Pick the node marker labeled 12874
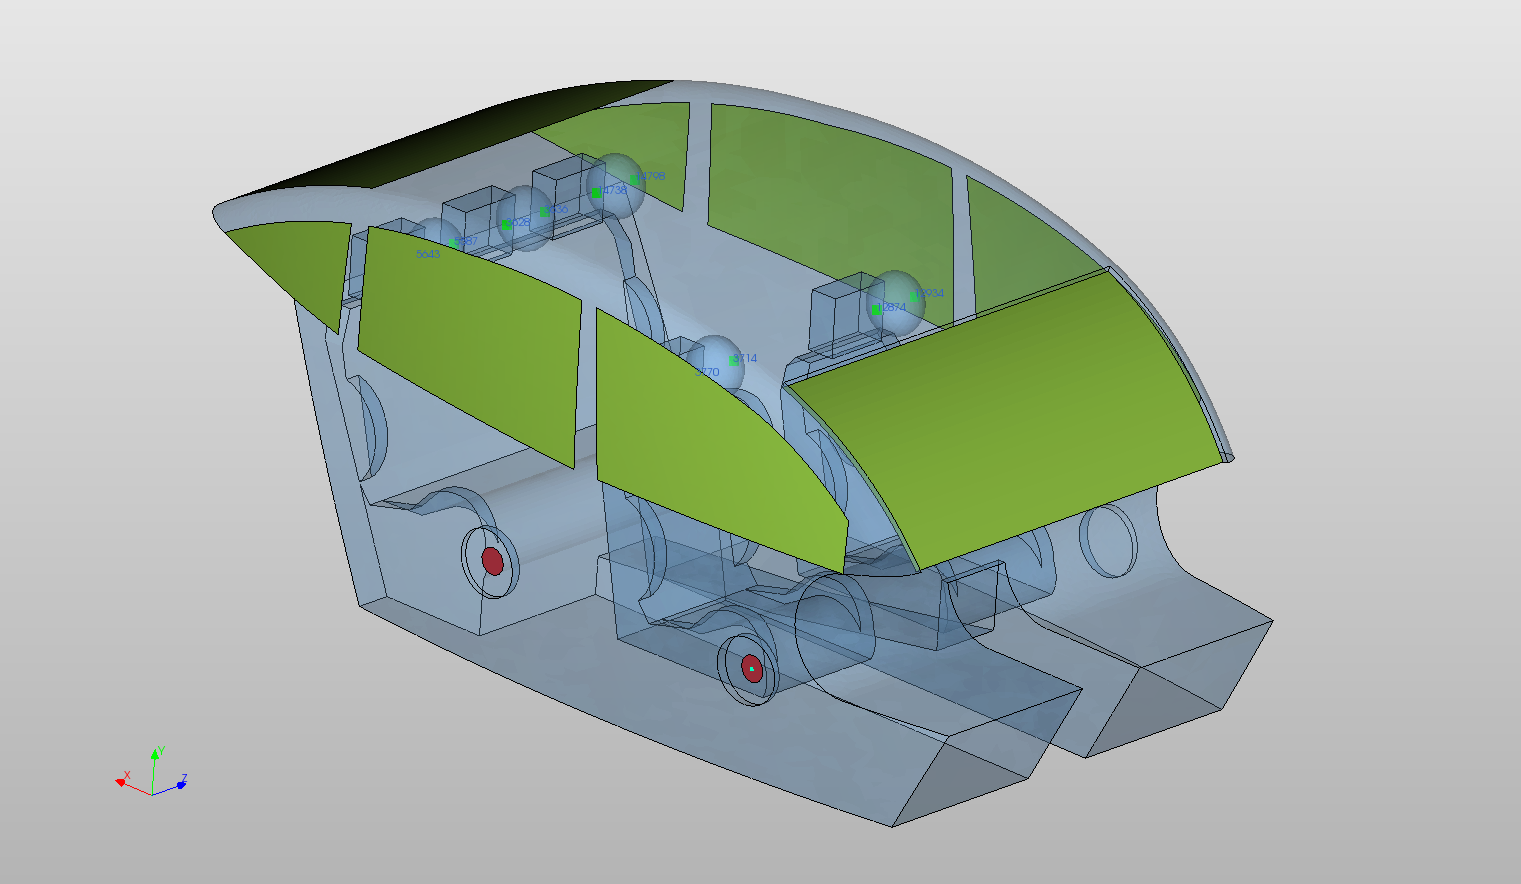Screen dimensions: 1521x884 point(876,310)
